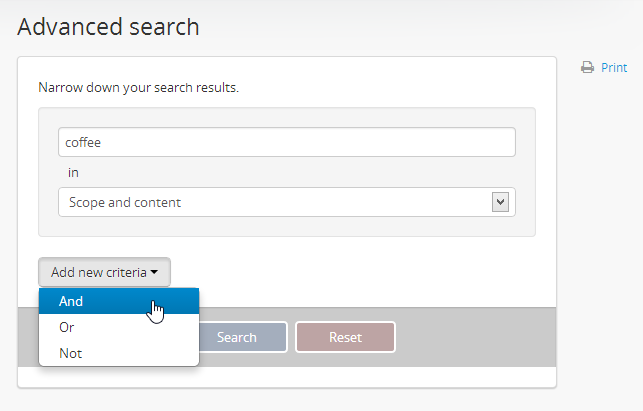The height and width of the screenshot is (411, 643).
Task: Click the grey bar beside the Reset button
Action: pyautogui.click(x=475, y=337)
